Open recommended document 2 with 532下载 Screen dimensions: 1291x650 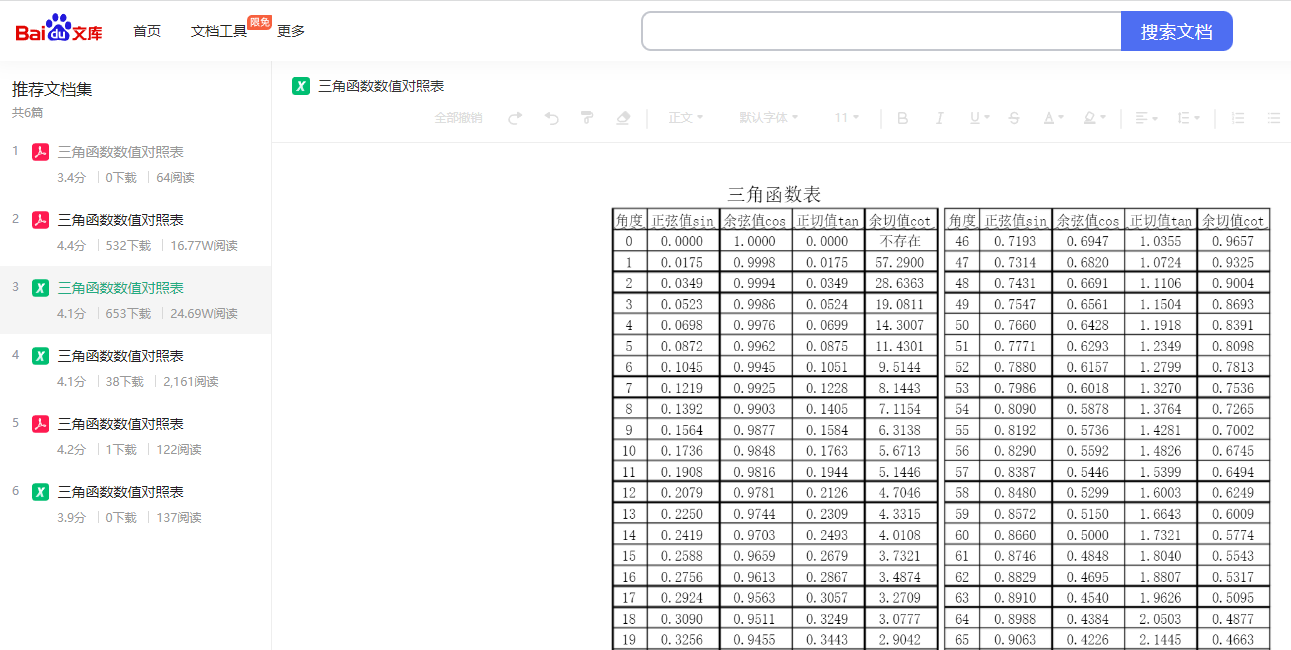[135, 232]
